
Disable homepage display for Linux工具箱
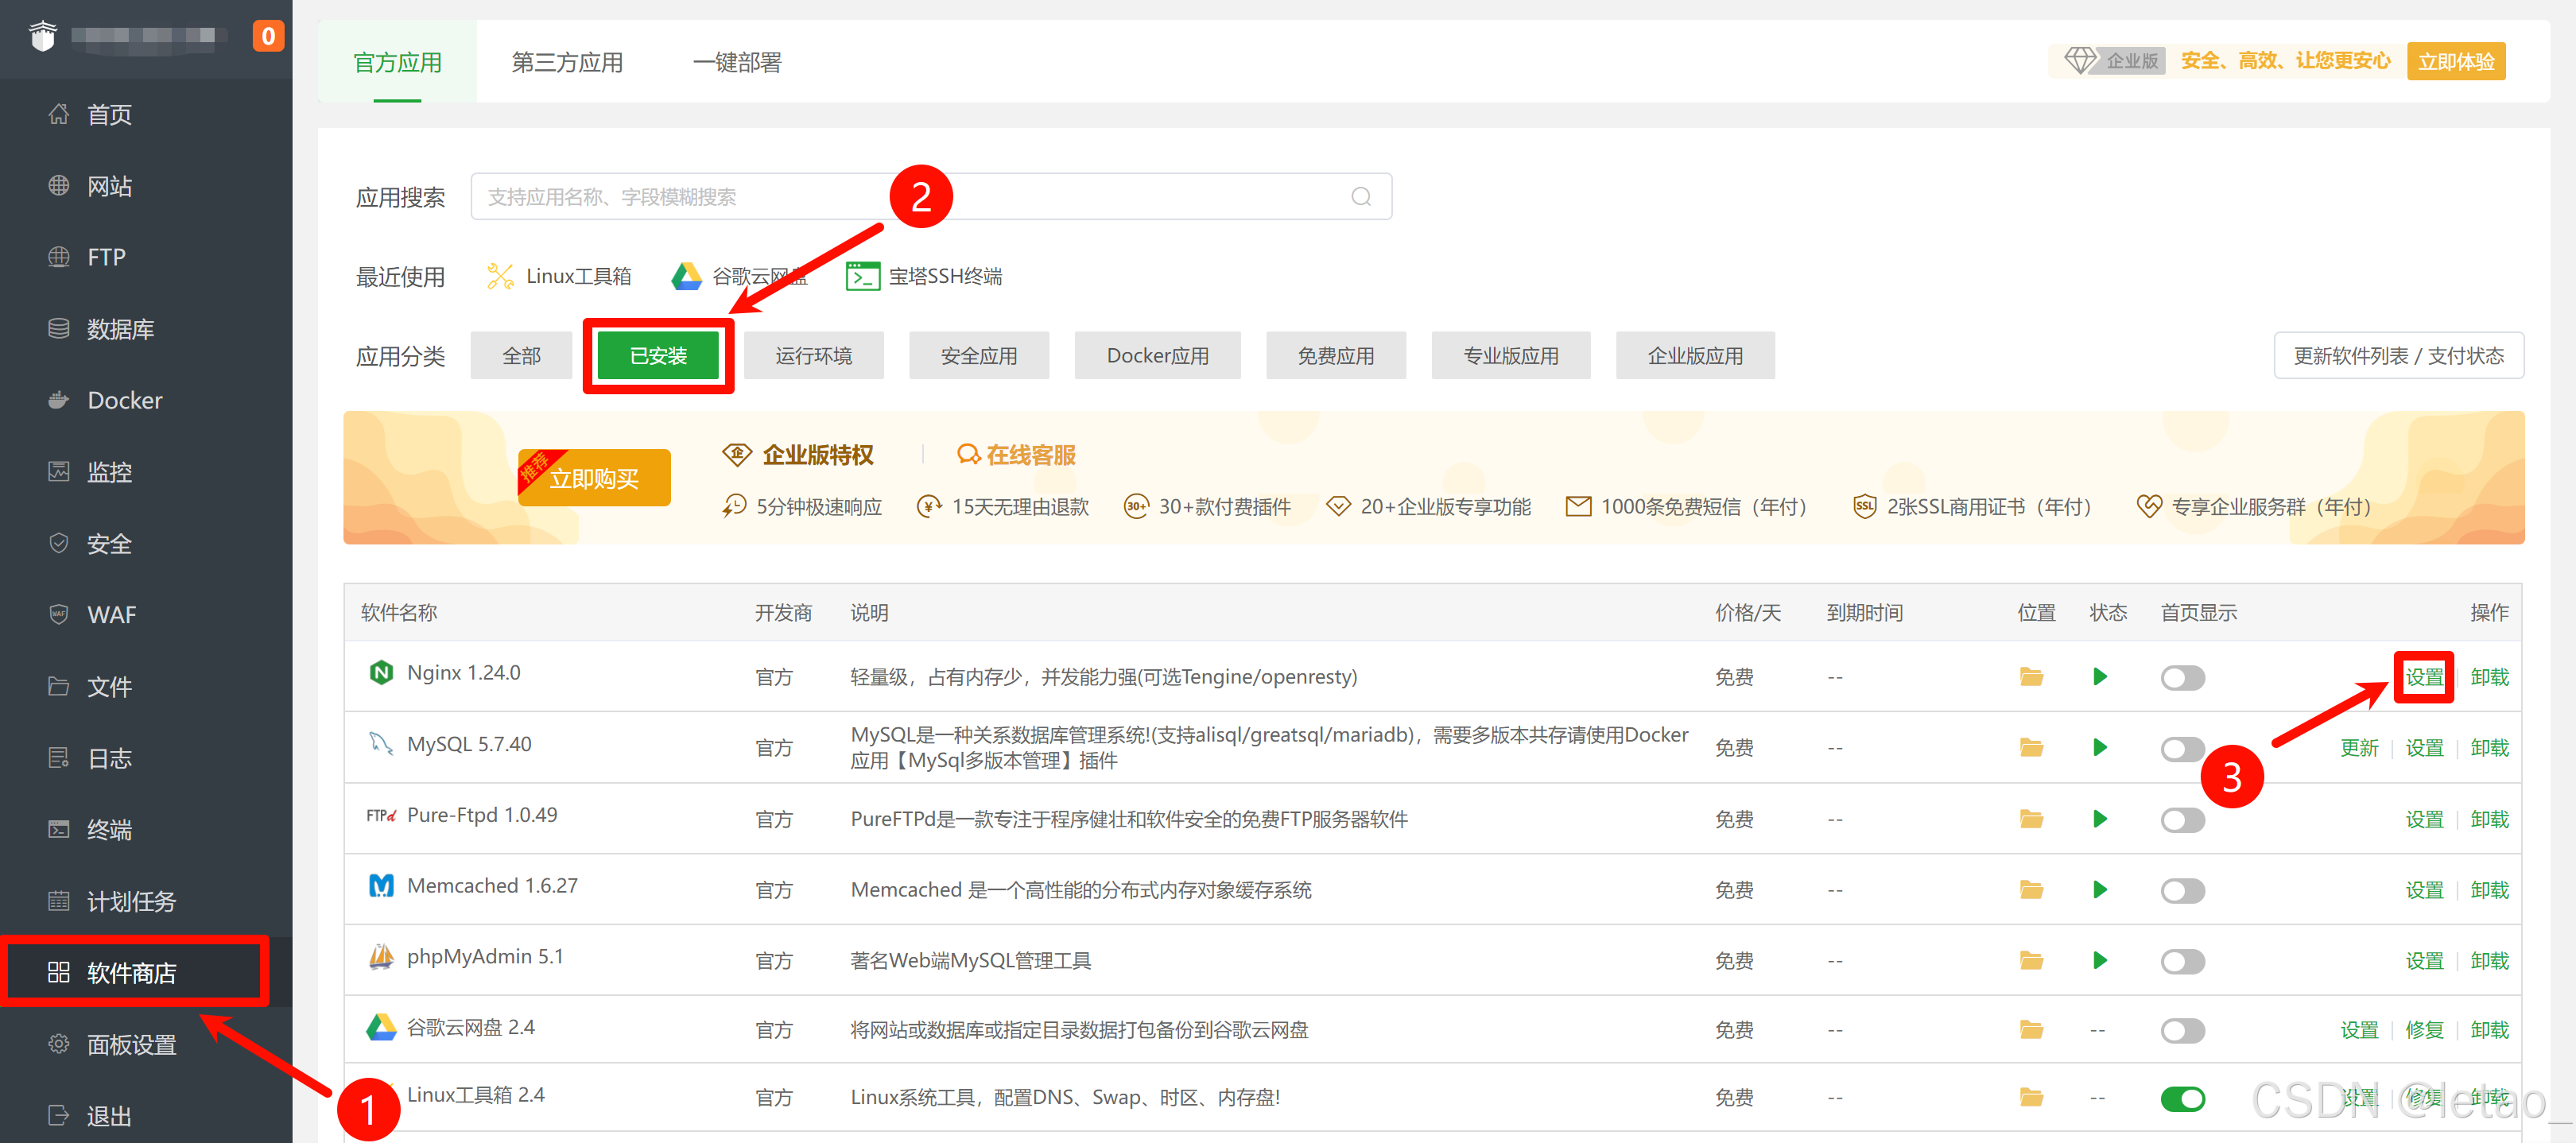click(x=2182, y=1099)
